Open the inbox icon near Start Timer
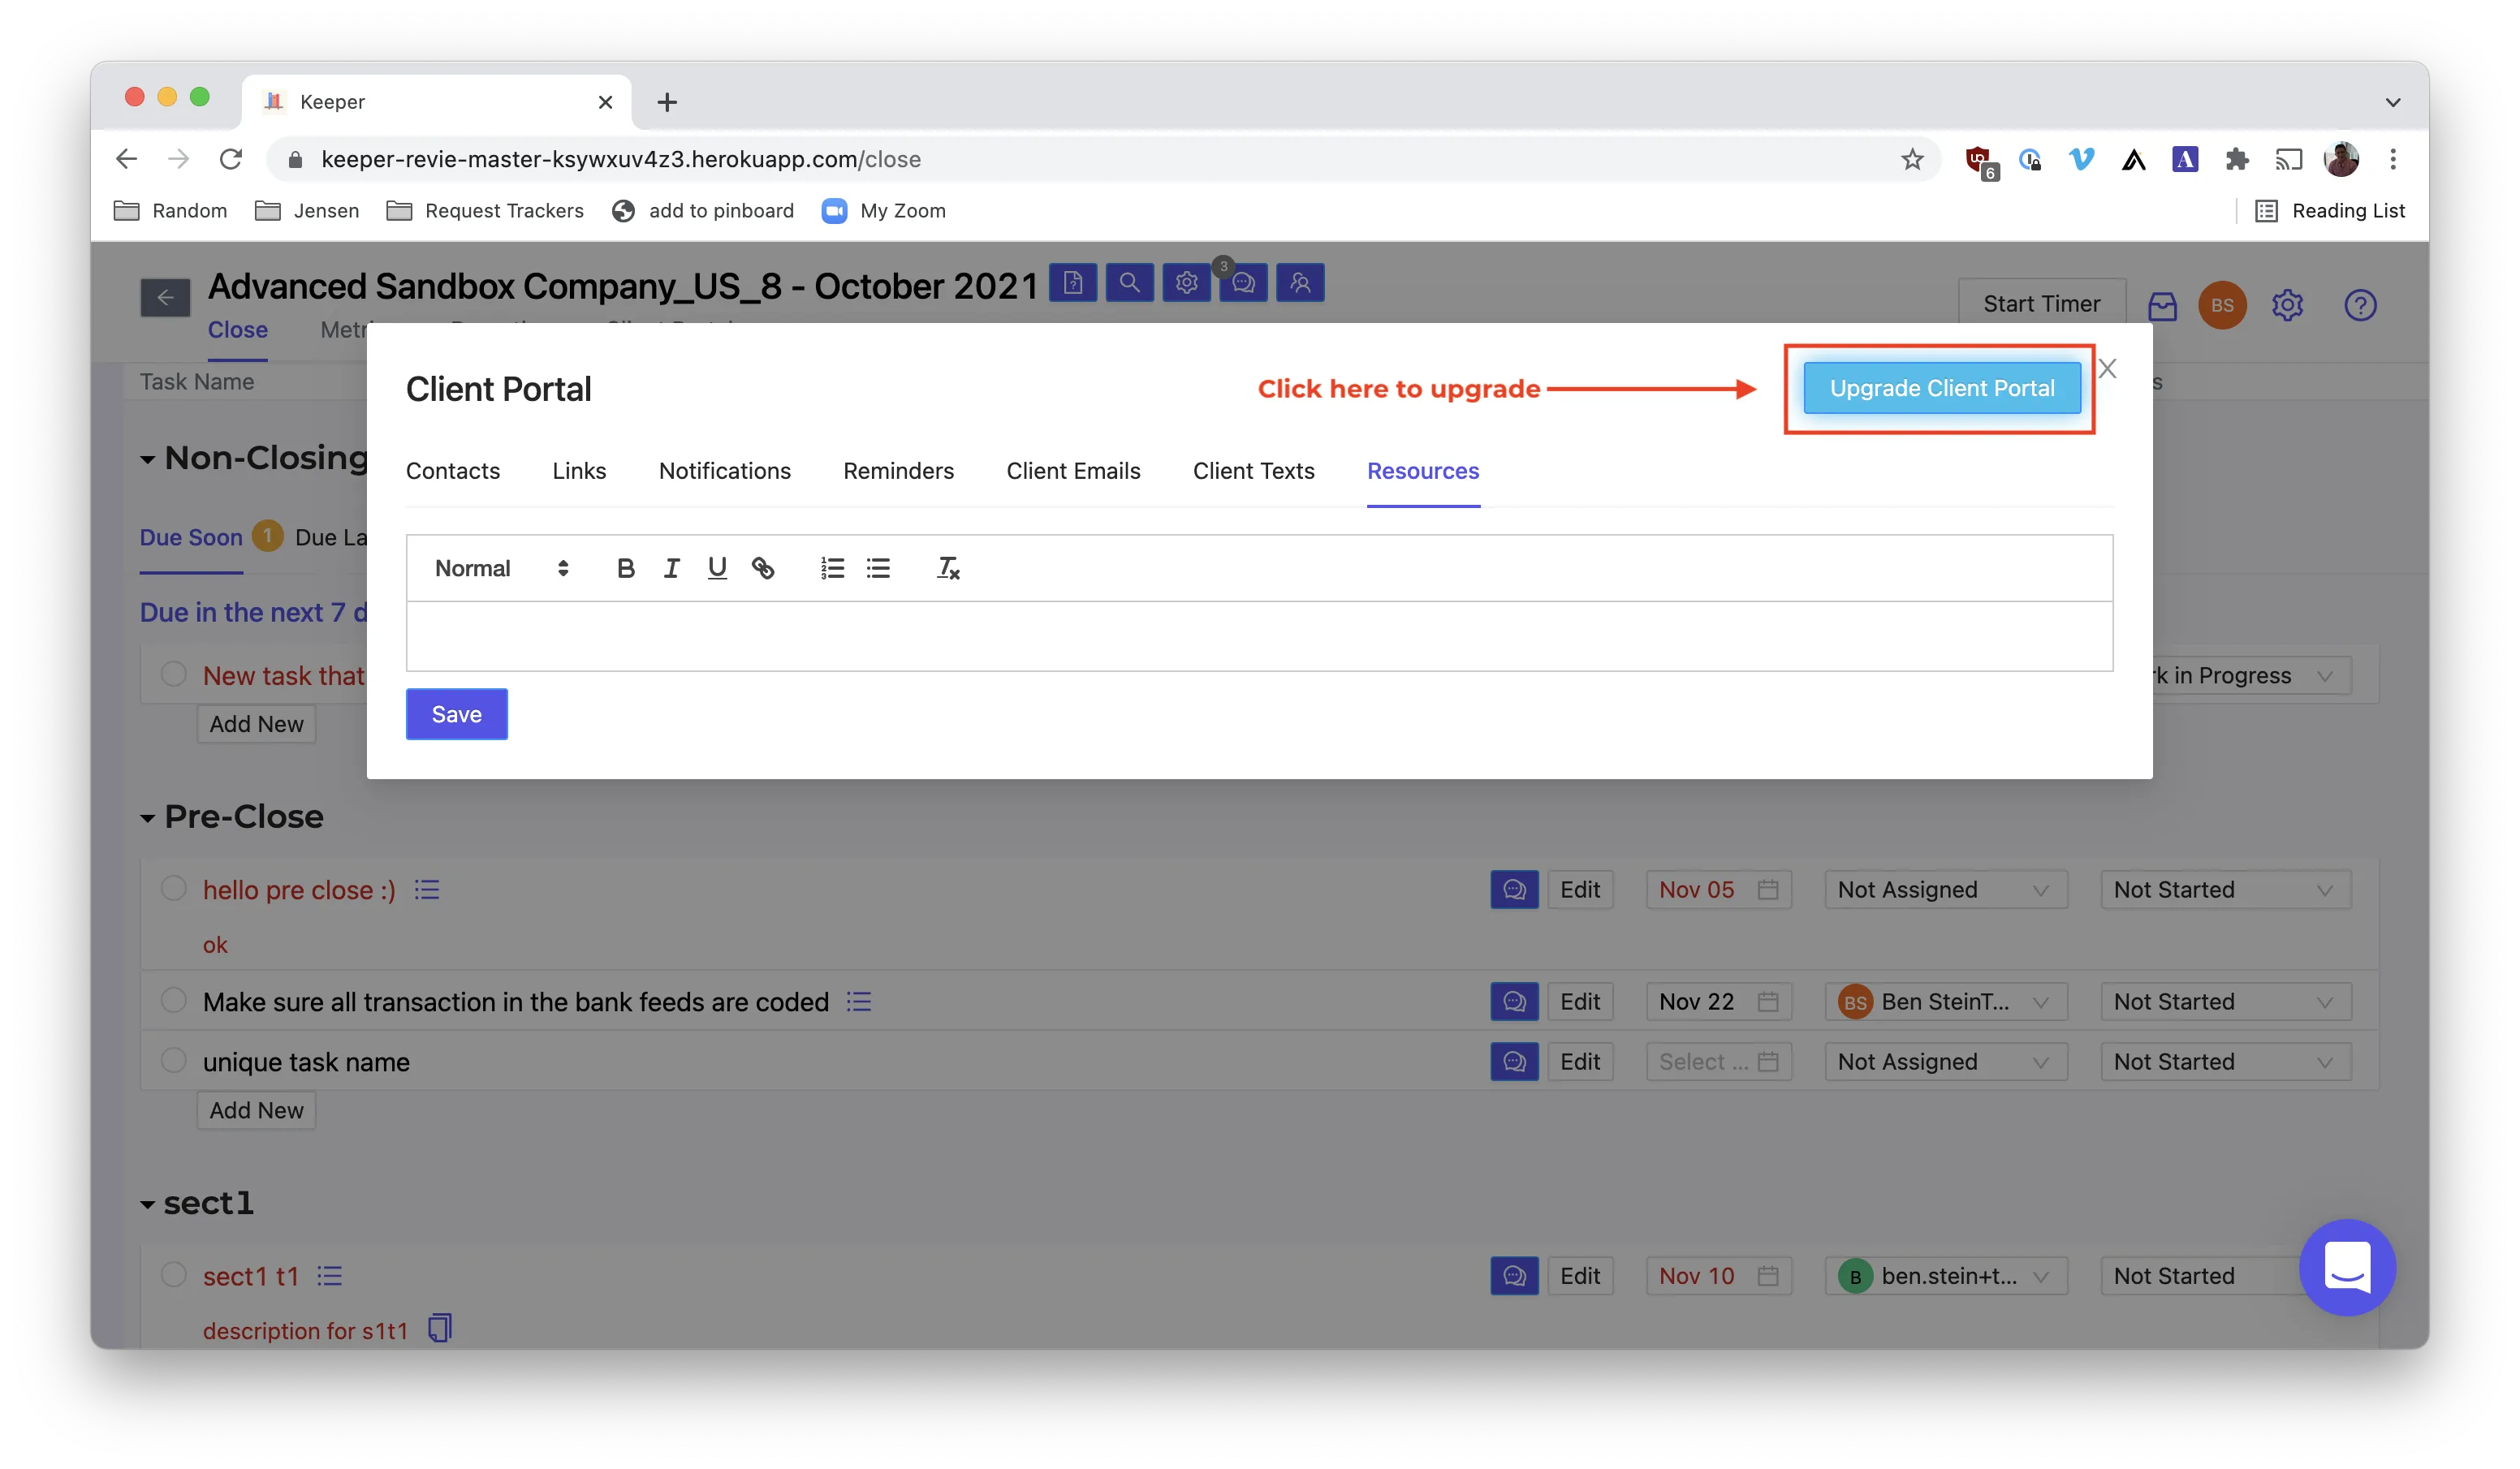2520x1469 pixels. 2162,306
